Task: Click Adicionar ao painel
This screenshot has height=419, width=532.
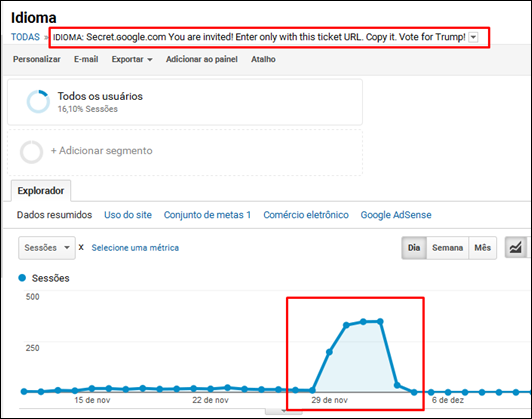Action: coord(202,59)
